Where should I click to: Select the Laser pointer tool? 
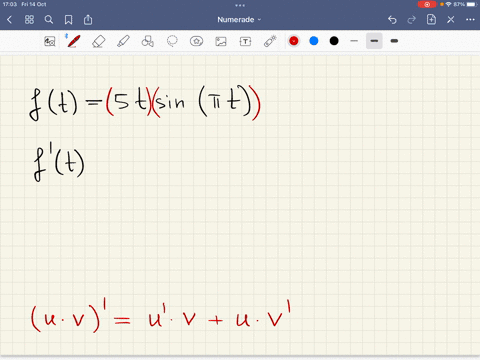(270, 41)
